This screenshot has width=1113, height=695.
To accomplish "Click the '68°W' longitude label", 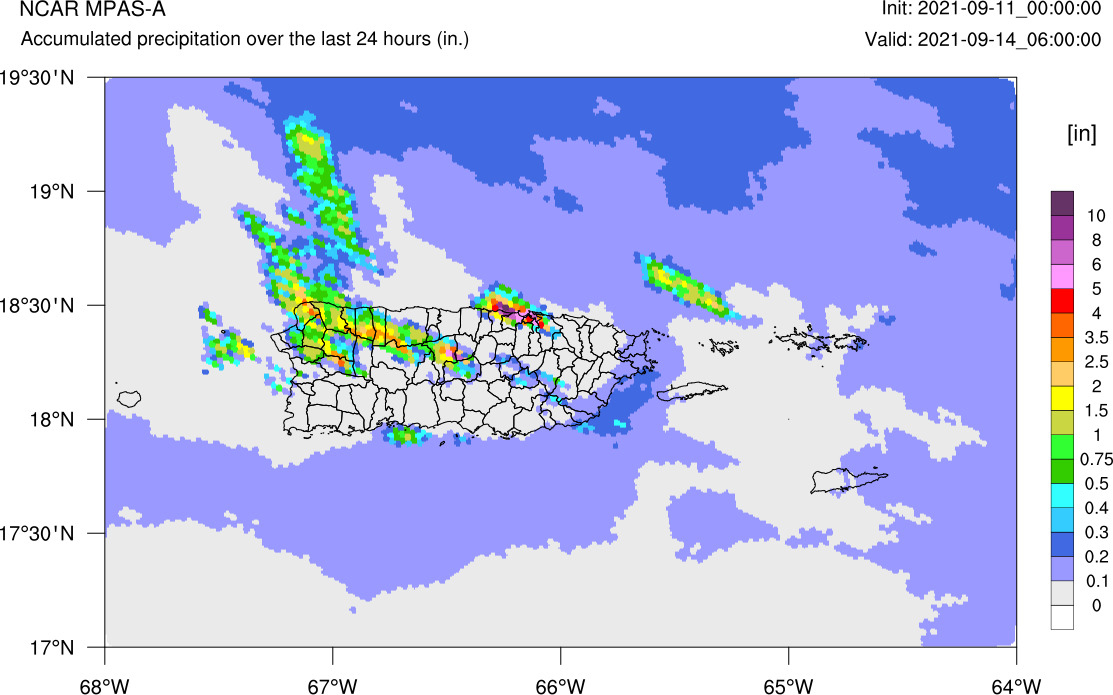I will (x=105, y=686).
